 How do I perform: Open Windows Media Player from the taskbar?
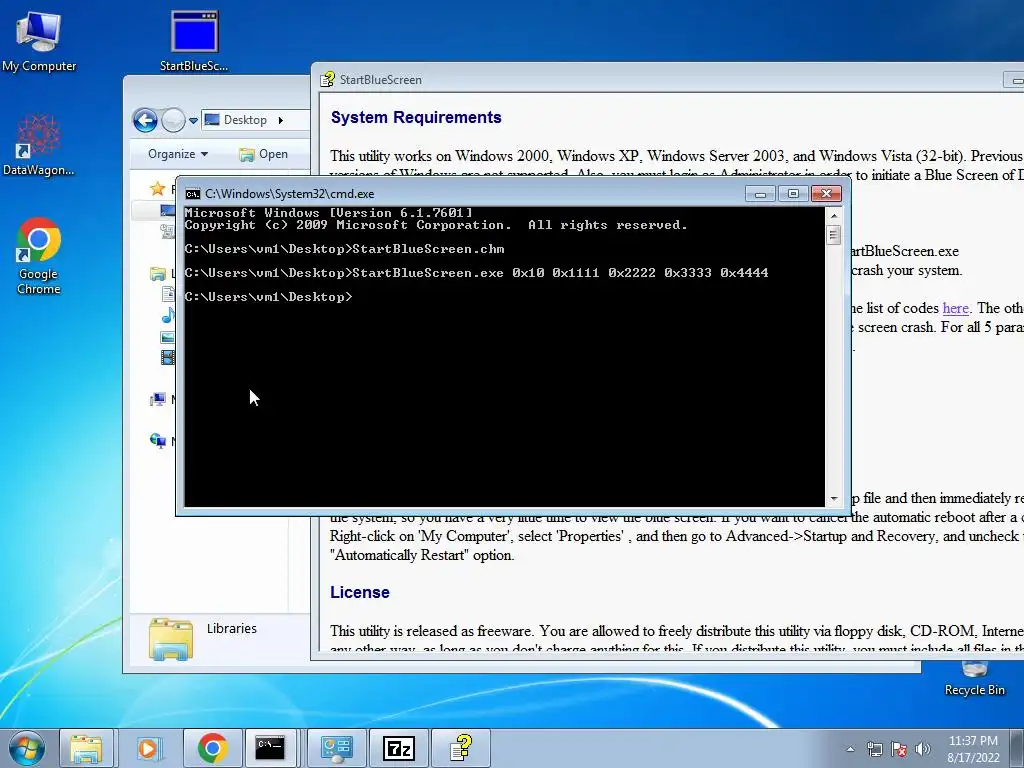click(149, 748)
